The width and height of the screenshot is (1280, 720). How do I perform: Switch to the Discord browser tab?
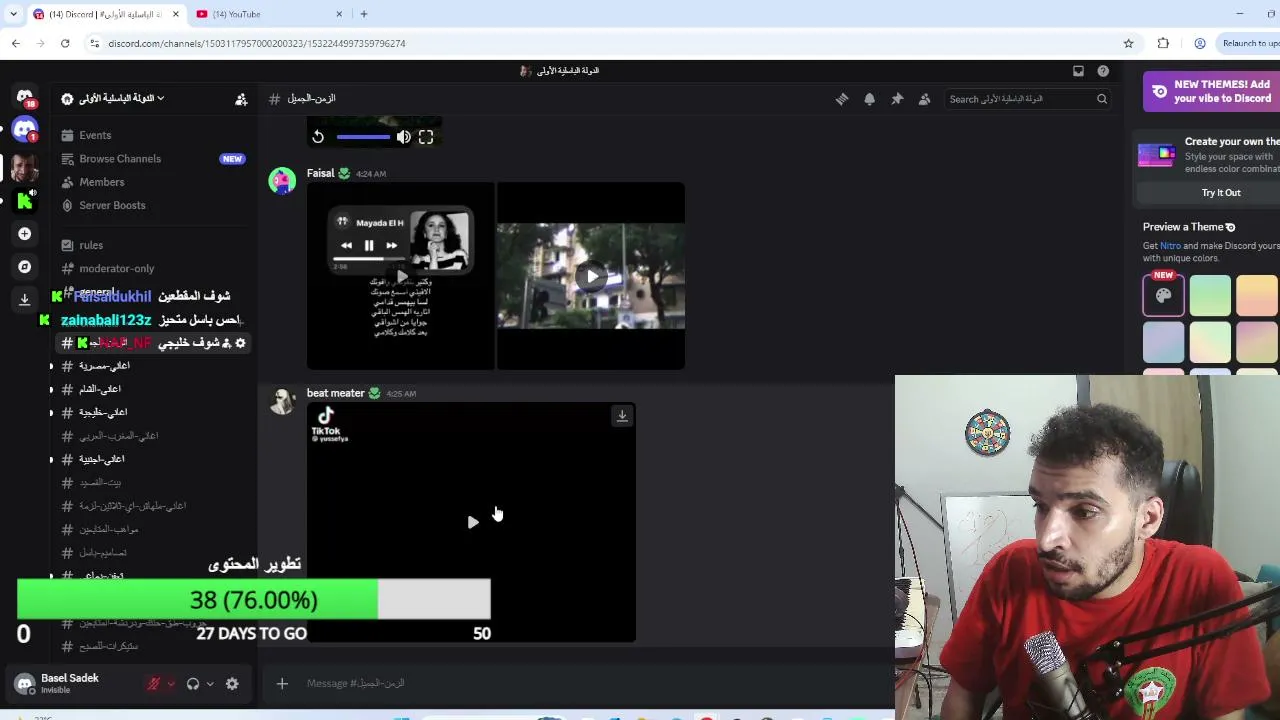pos(105,14)
